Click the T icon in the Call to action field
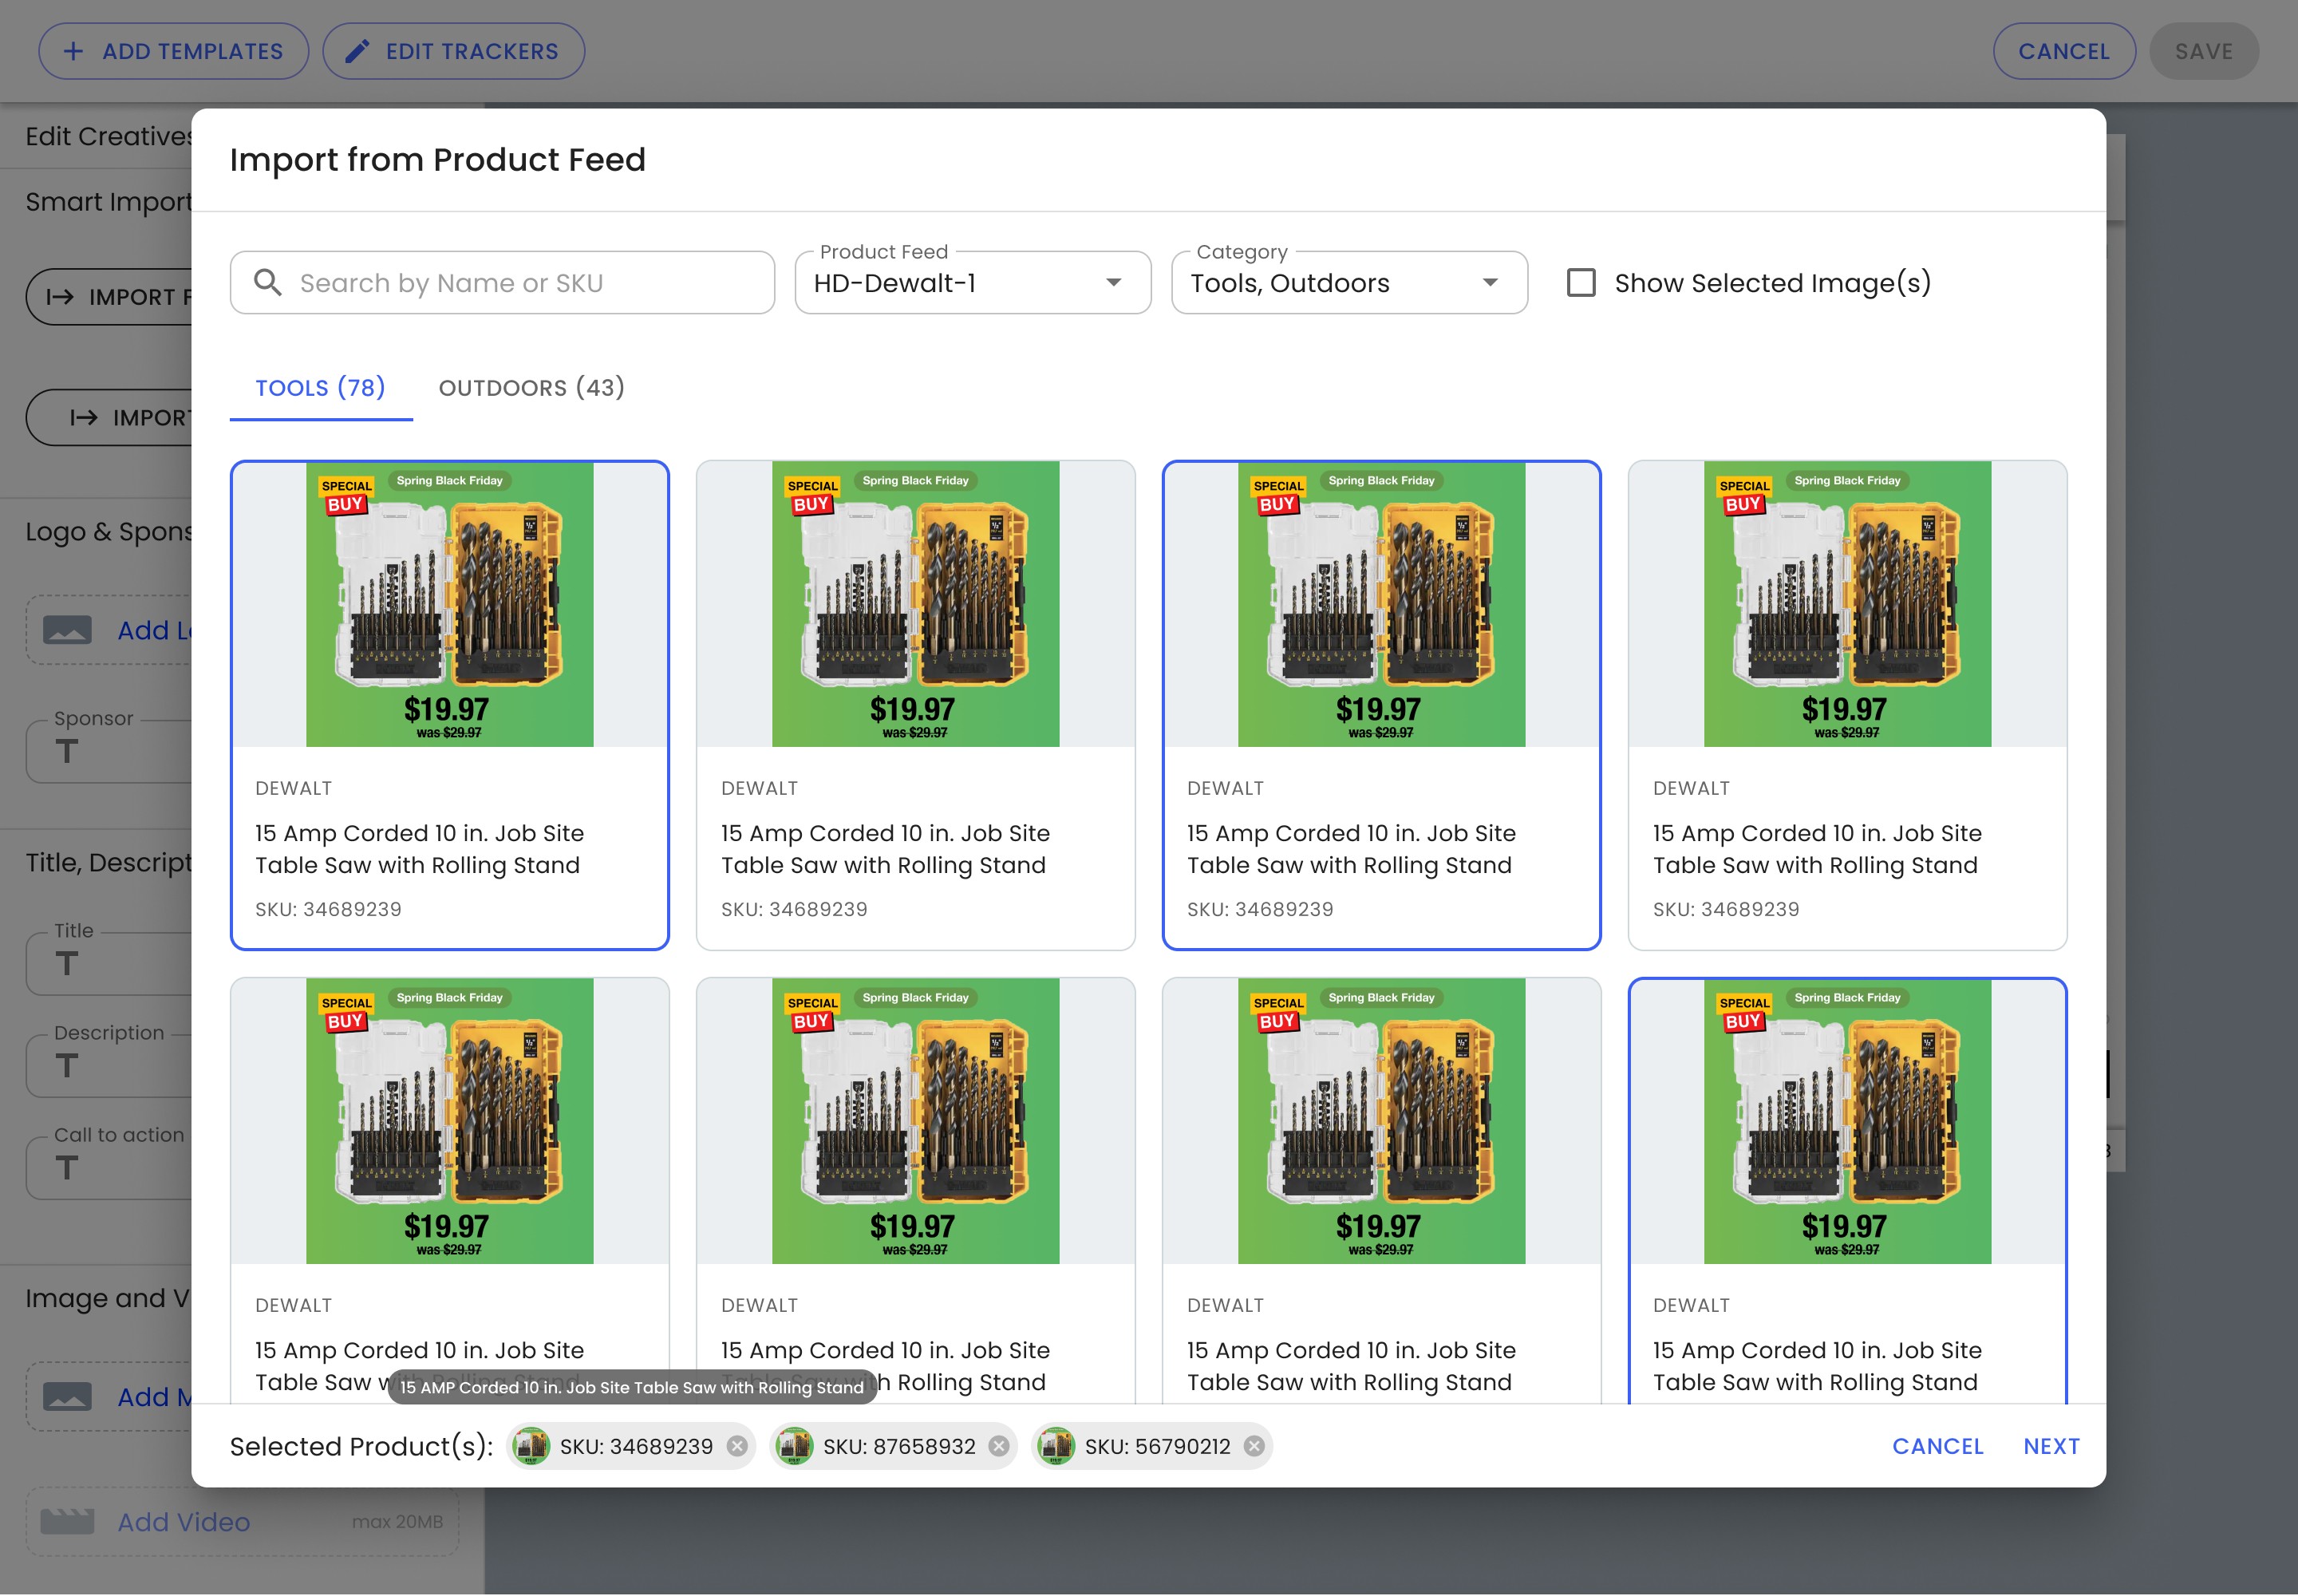The image size is (2298, 1596). (x=67, y=1167)
